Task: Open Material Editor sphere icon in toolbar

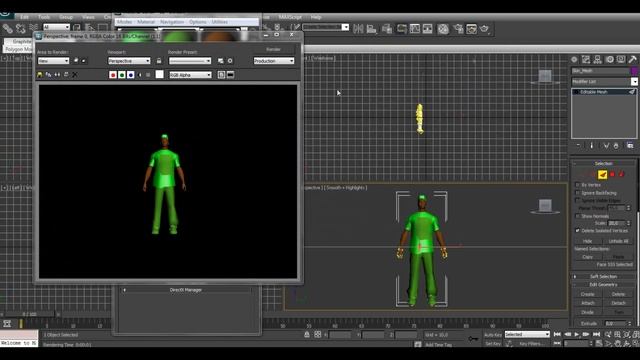Action: coord(443,29)
